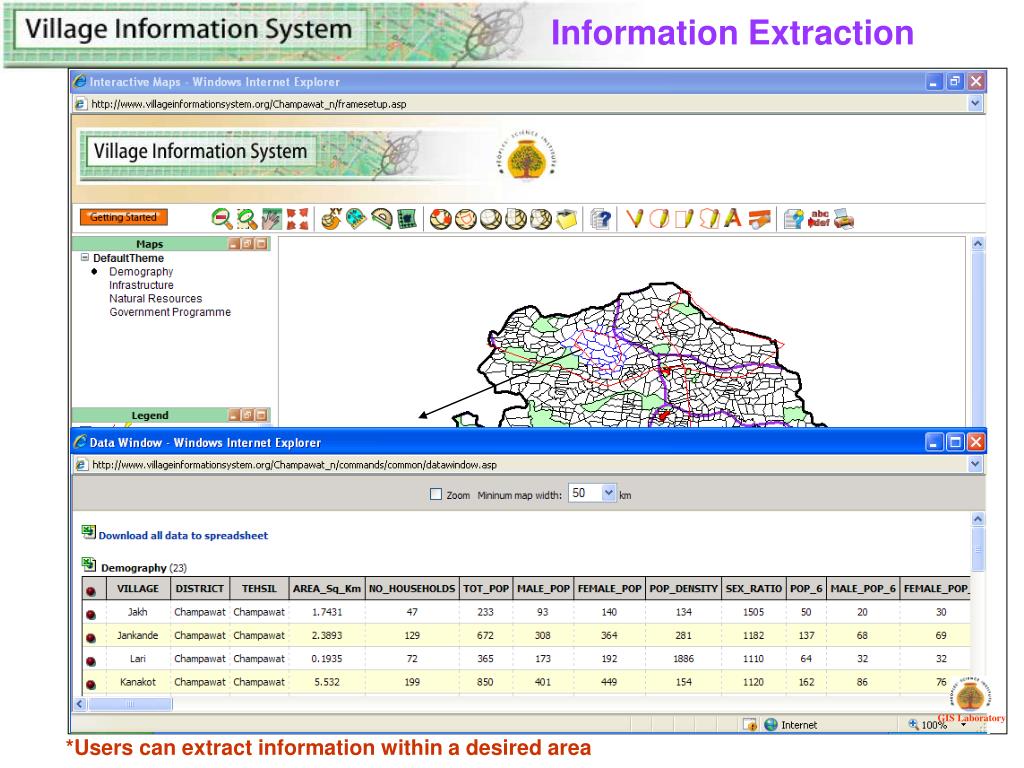The width and height of the screenshot is (1024, 768).
Task: Open the Interactive Maps address bar dropdown
Action: click(975, 103)
